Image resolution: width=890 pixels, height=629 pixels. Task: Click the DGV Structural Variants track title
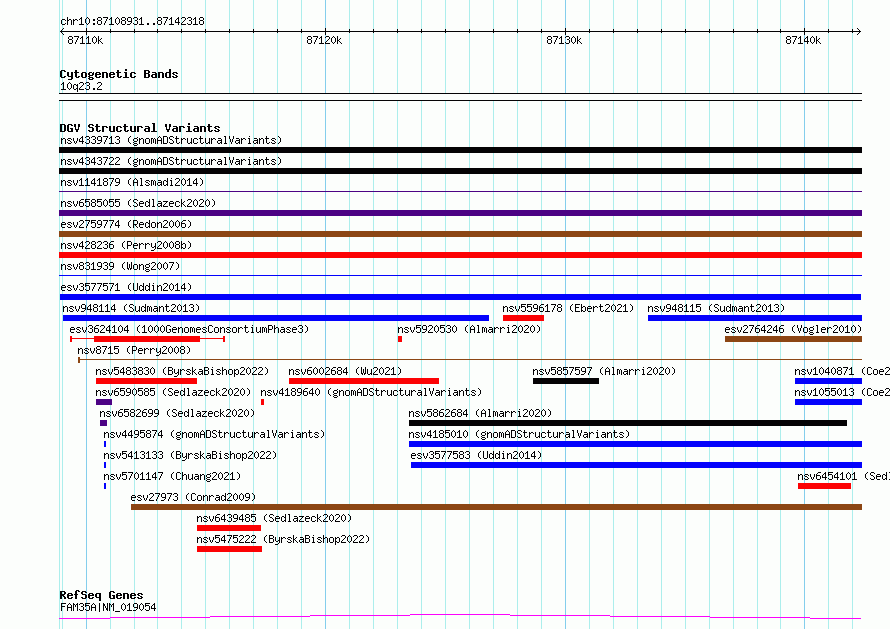[140, 128]
